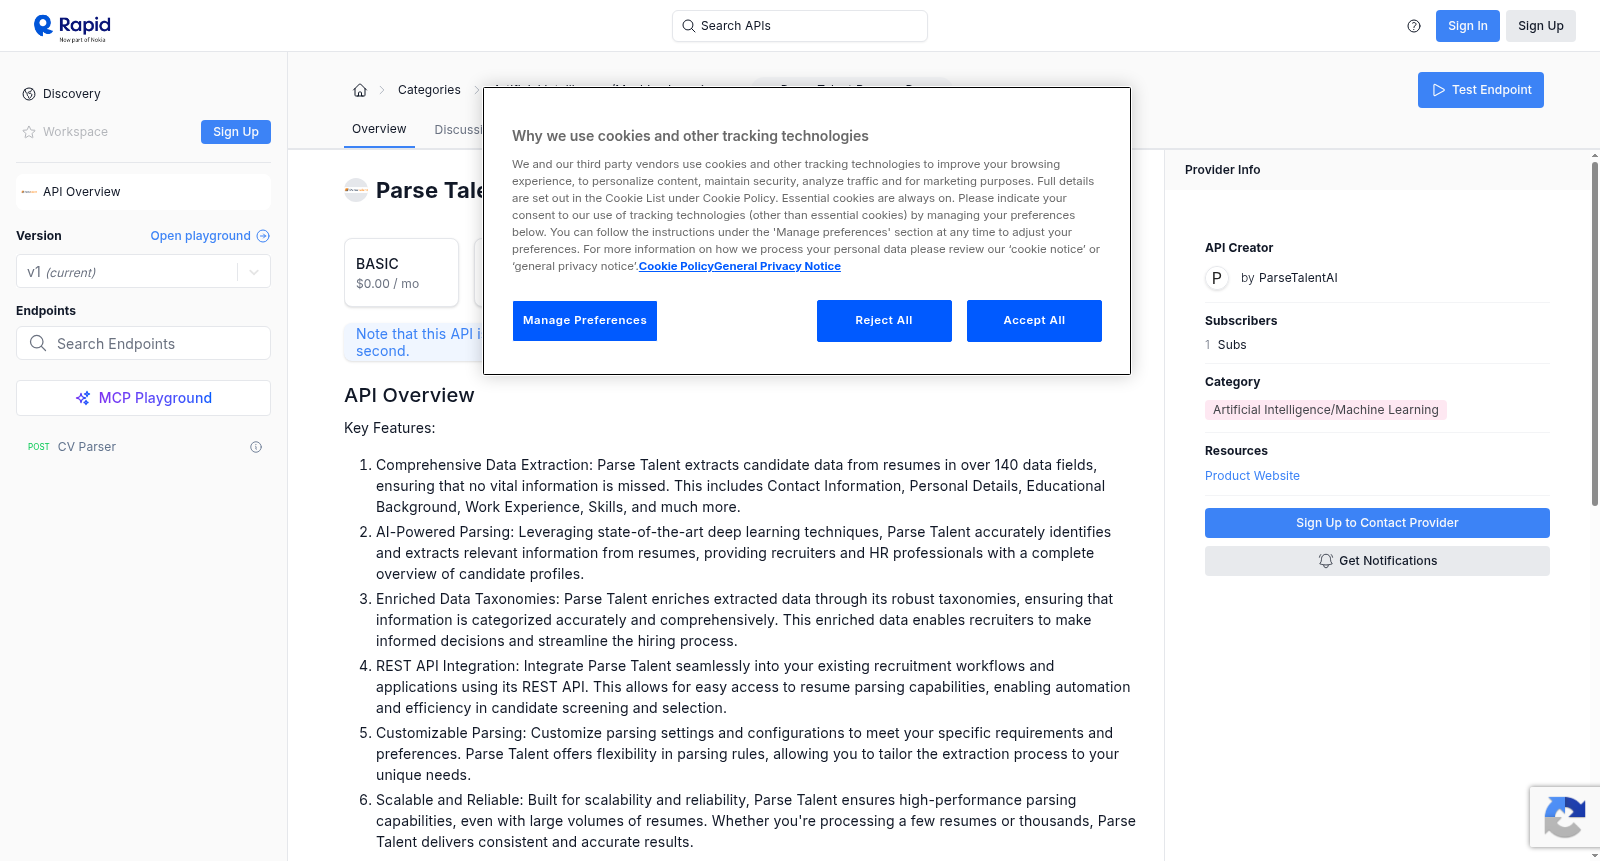Focus the Search Endpoints input field
Viewport: 1600px width, 861px height.
[143, 343]
